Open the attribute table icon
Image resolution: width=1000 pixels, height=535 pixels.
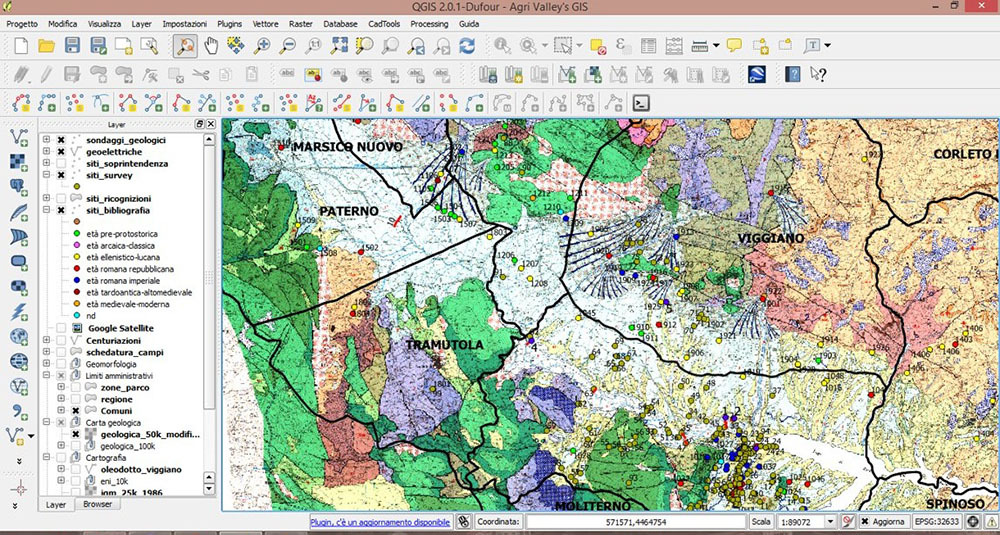click(x=648, y=45)
